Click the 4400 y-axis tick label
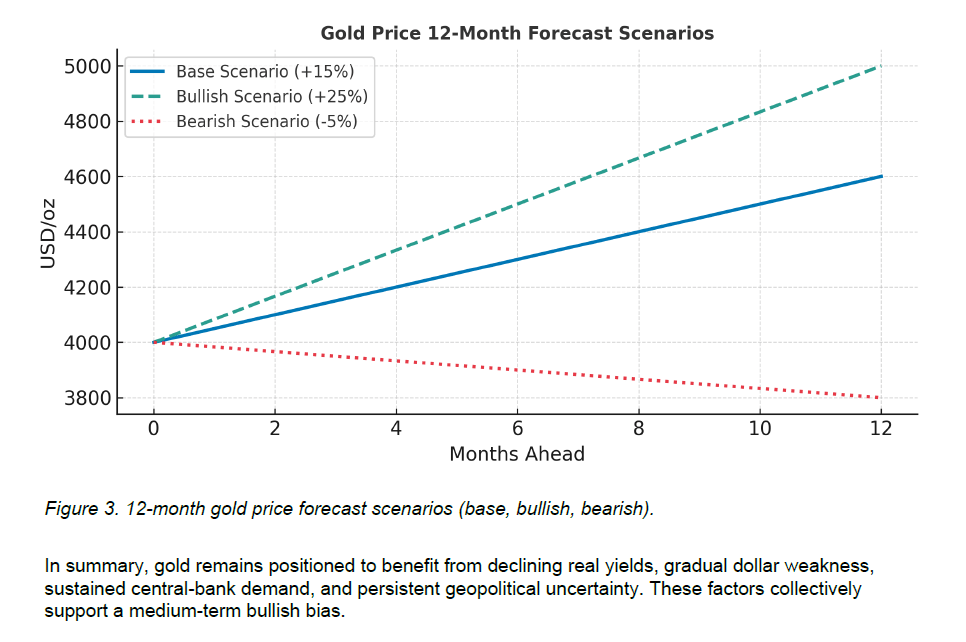This screenshot has height=642, width=966. point(85,233)
